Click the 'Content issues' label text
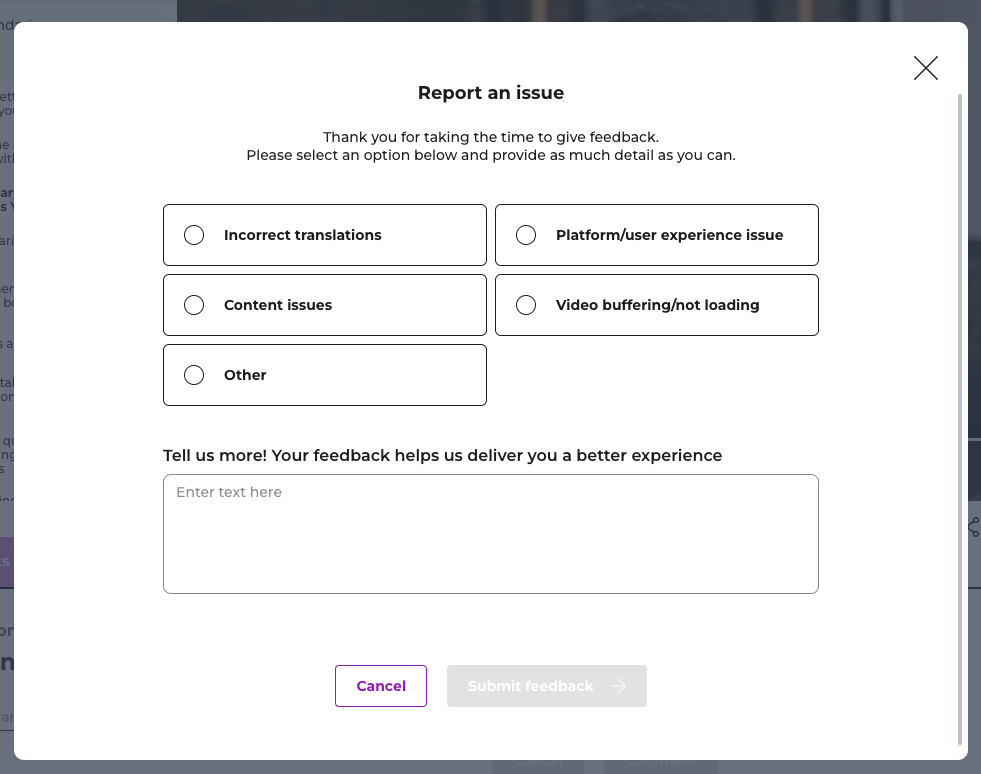Viewport: 981px width, 774px height. point(278,305)
